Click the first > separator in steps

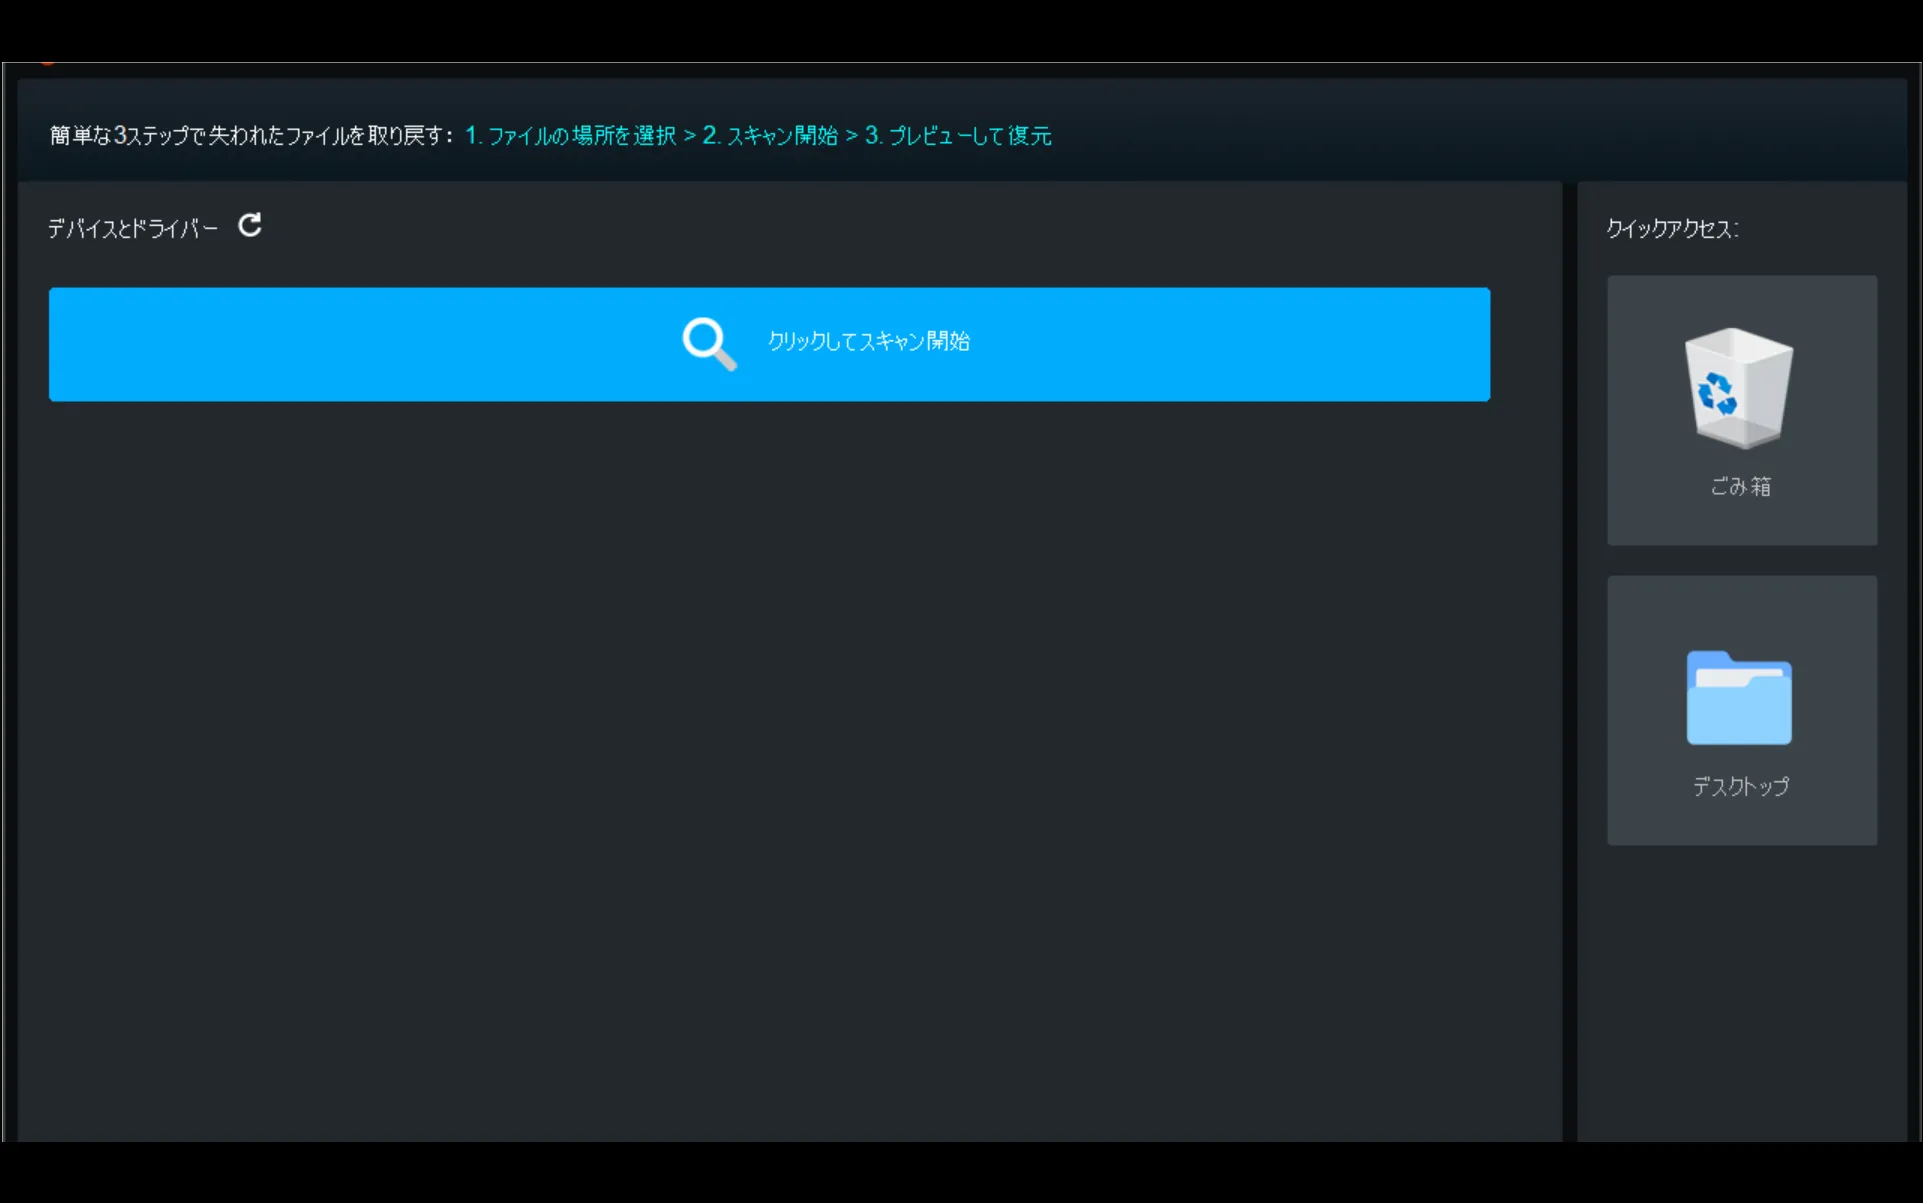(689, 136)
